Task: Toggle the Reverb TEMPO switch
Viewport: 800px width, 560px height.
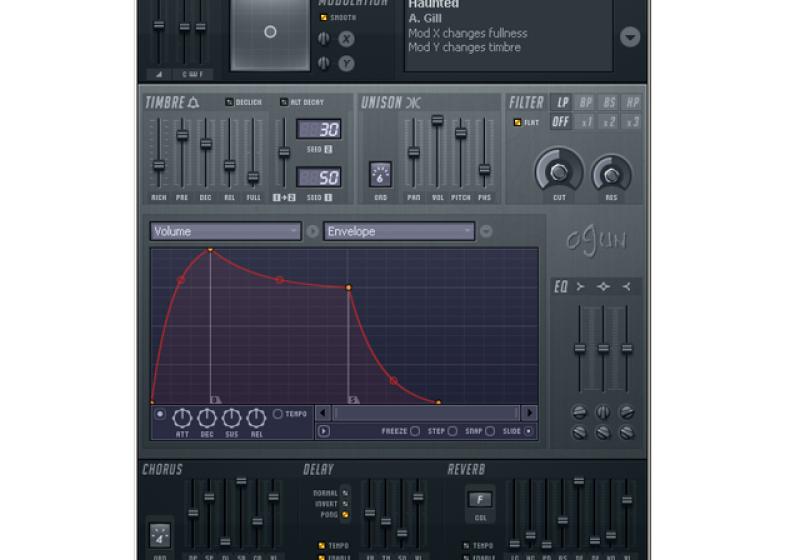Action: pyautogui.click(x=466, y=546)
